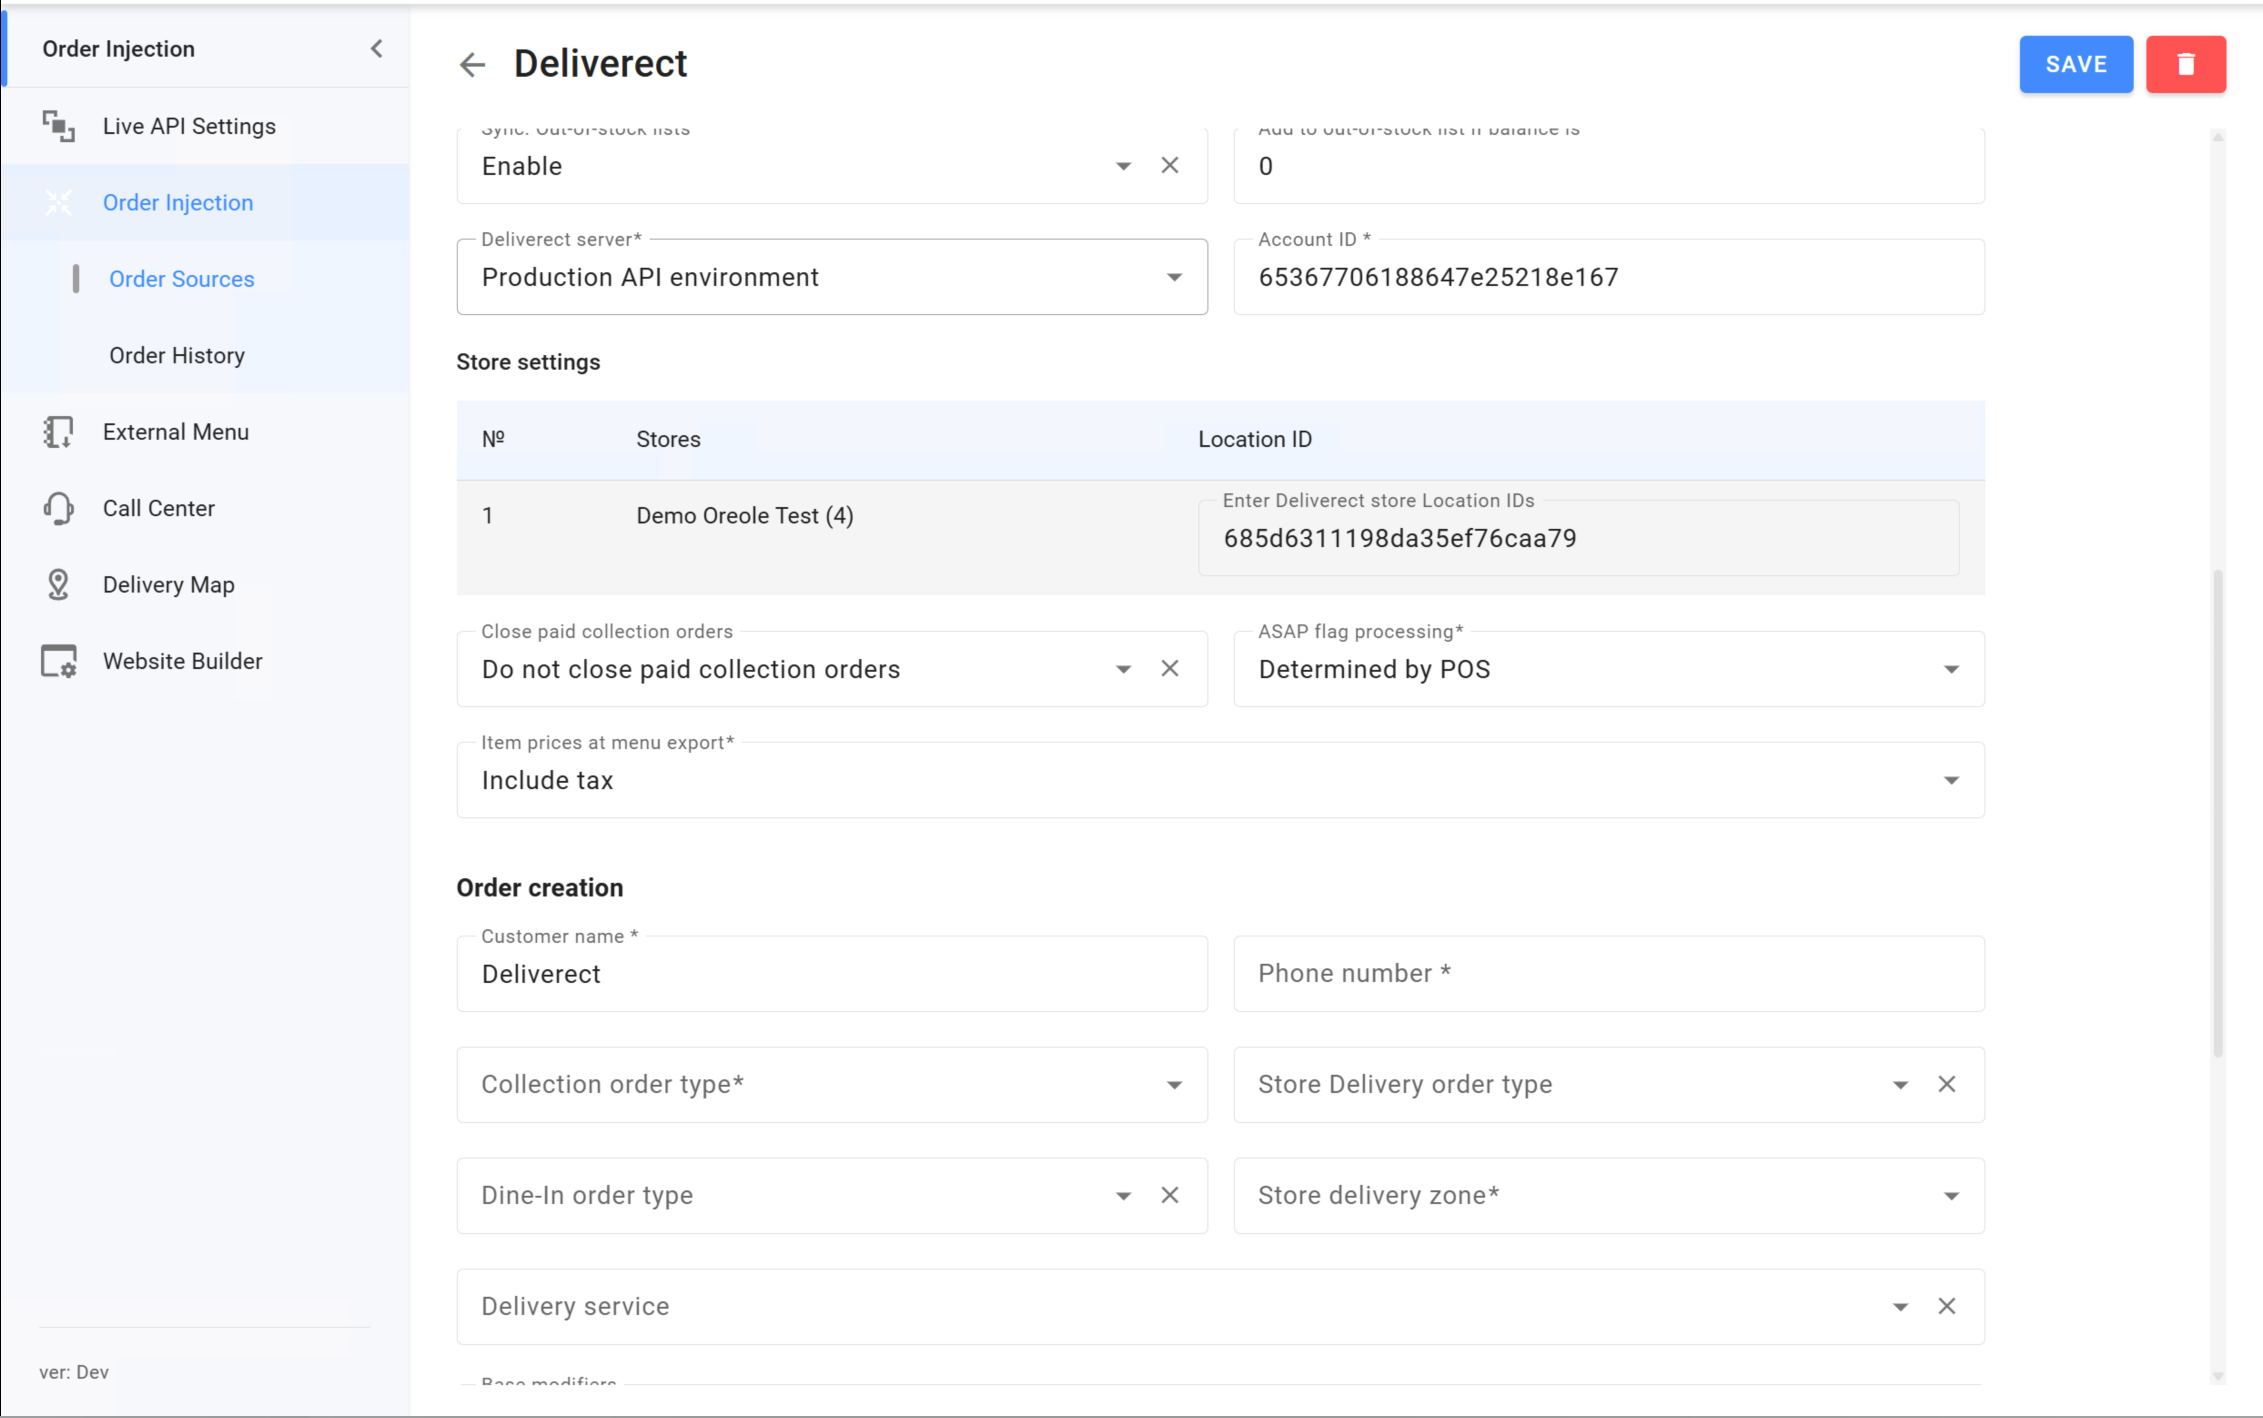
Task: Click the Deliverect store Location IDs field
Action: pyautogui.click(x=1578, y=538)
